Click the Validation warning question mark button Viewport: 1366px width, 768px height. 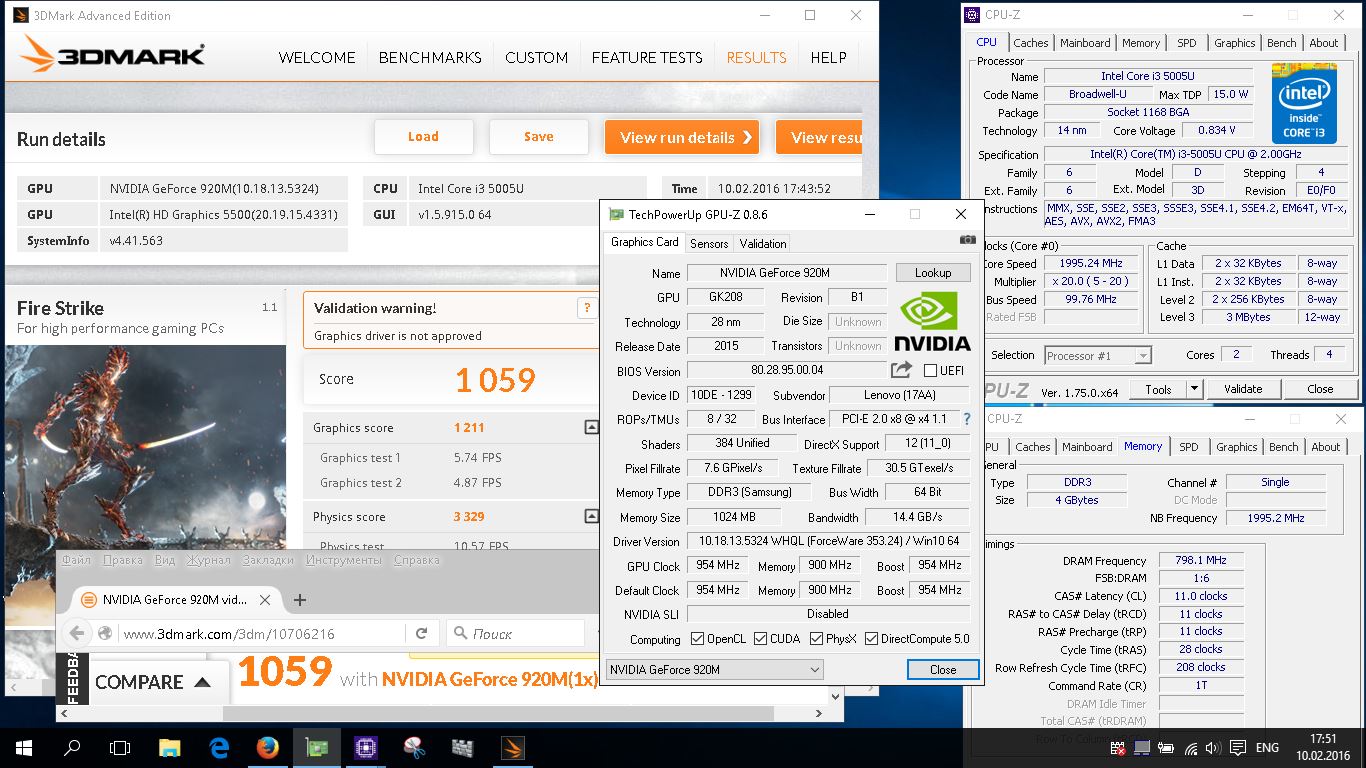[587, 308]
